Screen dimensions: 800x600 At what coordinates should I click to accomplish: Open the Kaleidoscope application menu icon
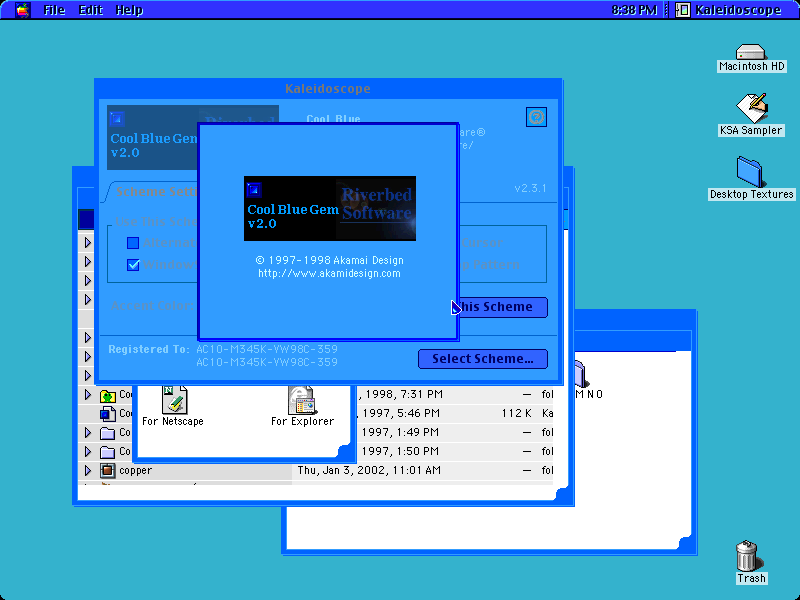pos(682,10)
